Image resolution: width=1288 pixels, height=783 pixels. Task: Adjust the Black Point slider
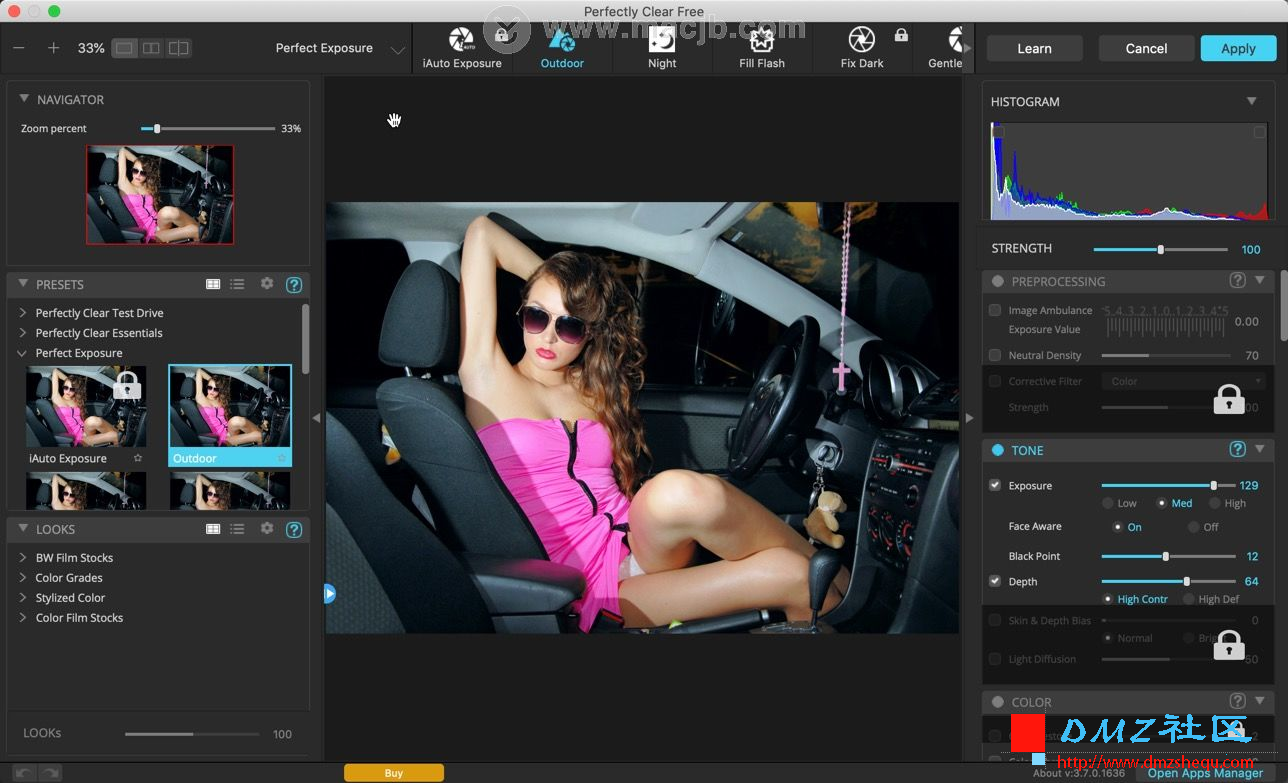point(1168,556)
